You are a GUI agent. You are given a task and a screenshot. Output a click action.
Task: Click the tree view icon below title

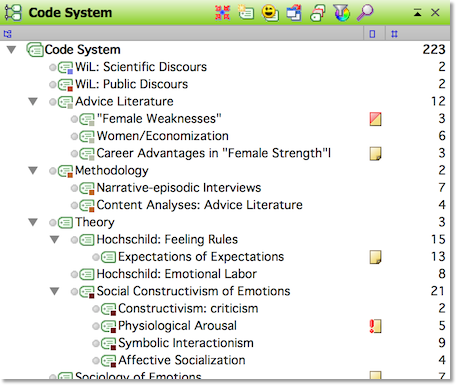(x=7, y=34)
